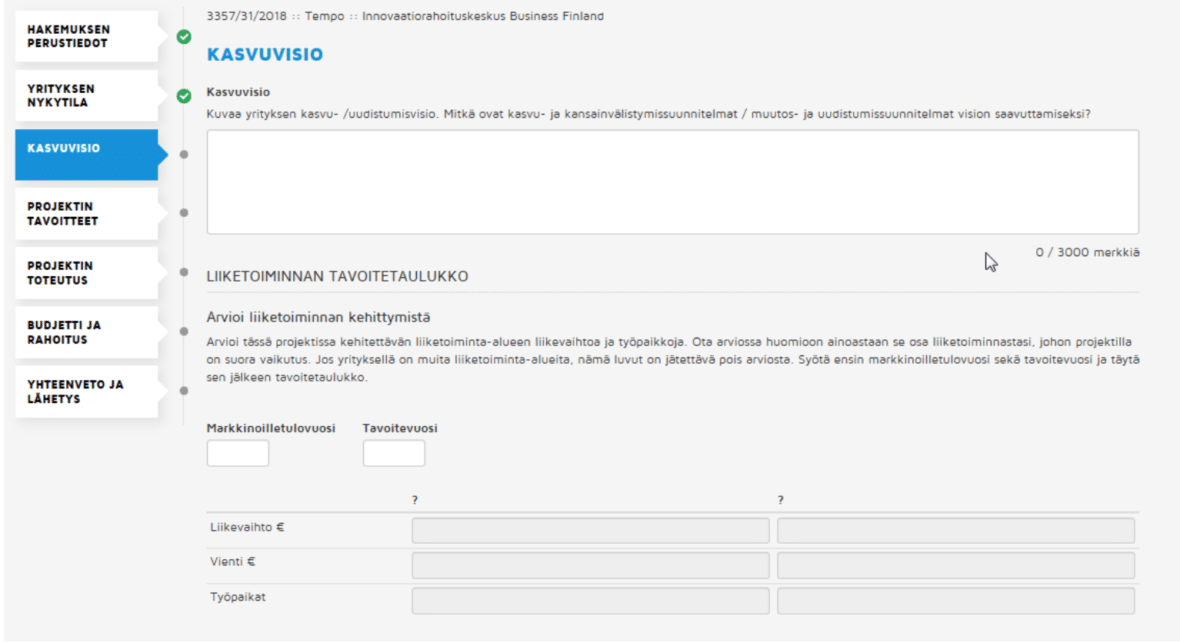Click Vienti € second column field
Viewport: 1180px width, 643px height.
click(956, 565)
